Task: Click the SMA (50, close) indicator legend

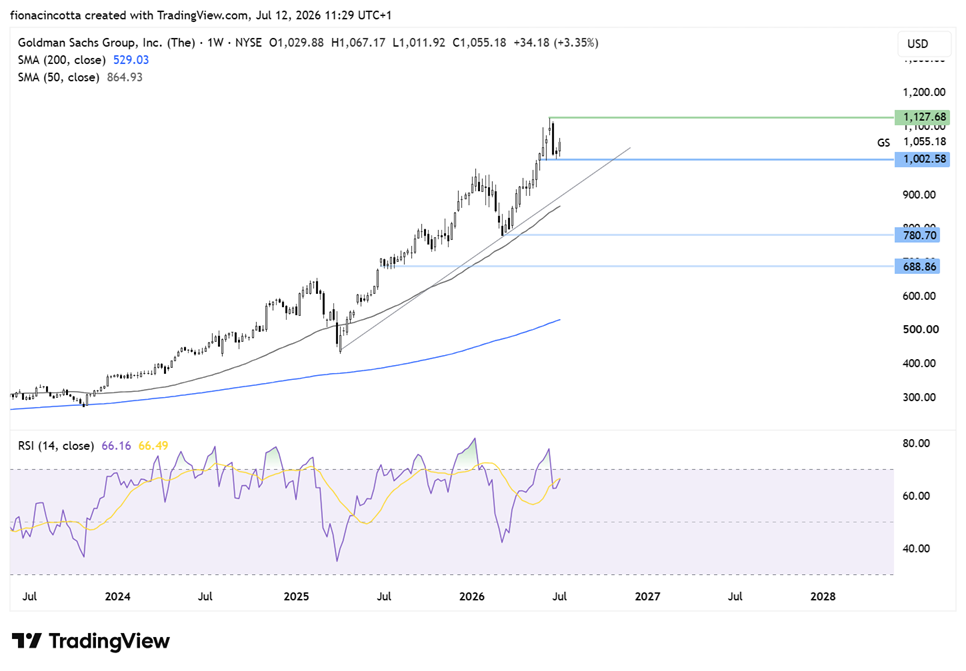Action: pos(59,77)
